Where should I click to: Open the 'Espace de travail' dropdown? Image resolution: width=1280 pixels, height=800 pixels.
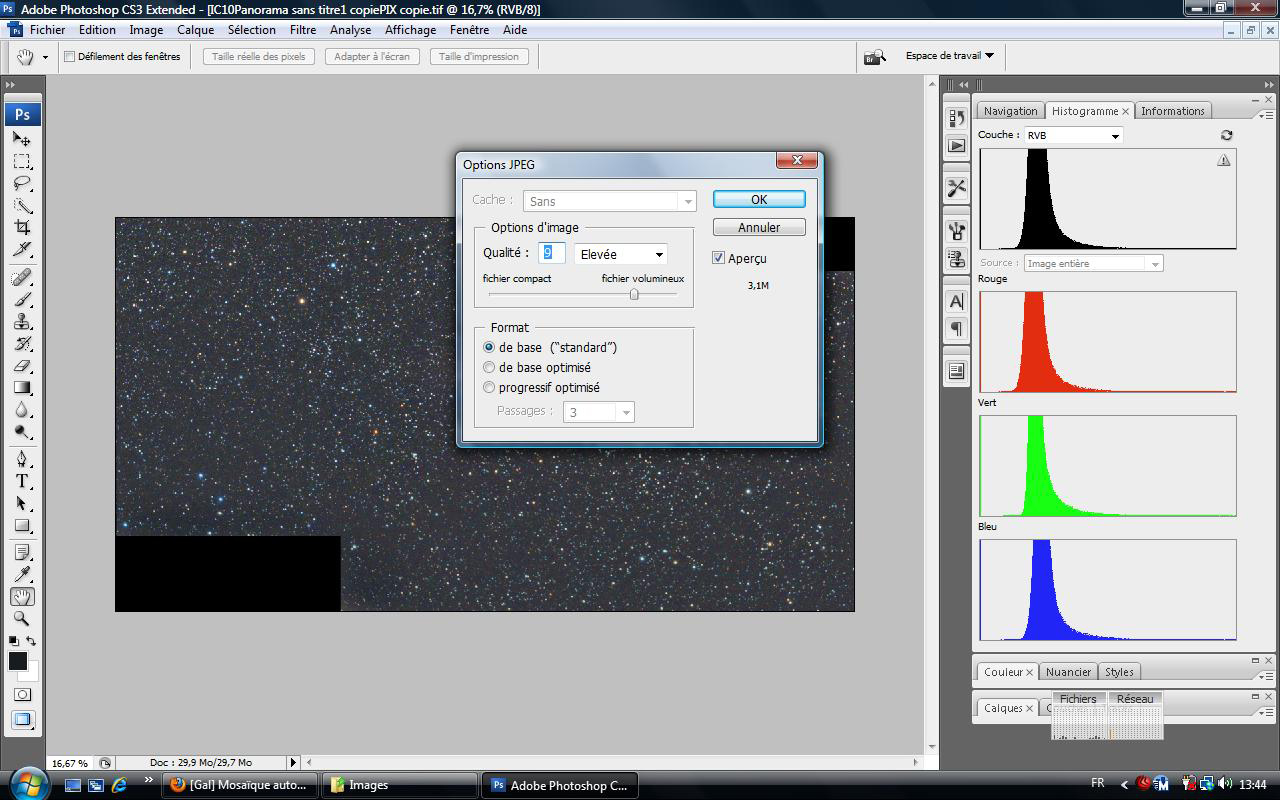949,56
